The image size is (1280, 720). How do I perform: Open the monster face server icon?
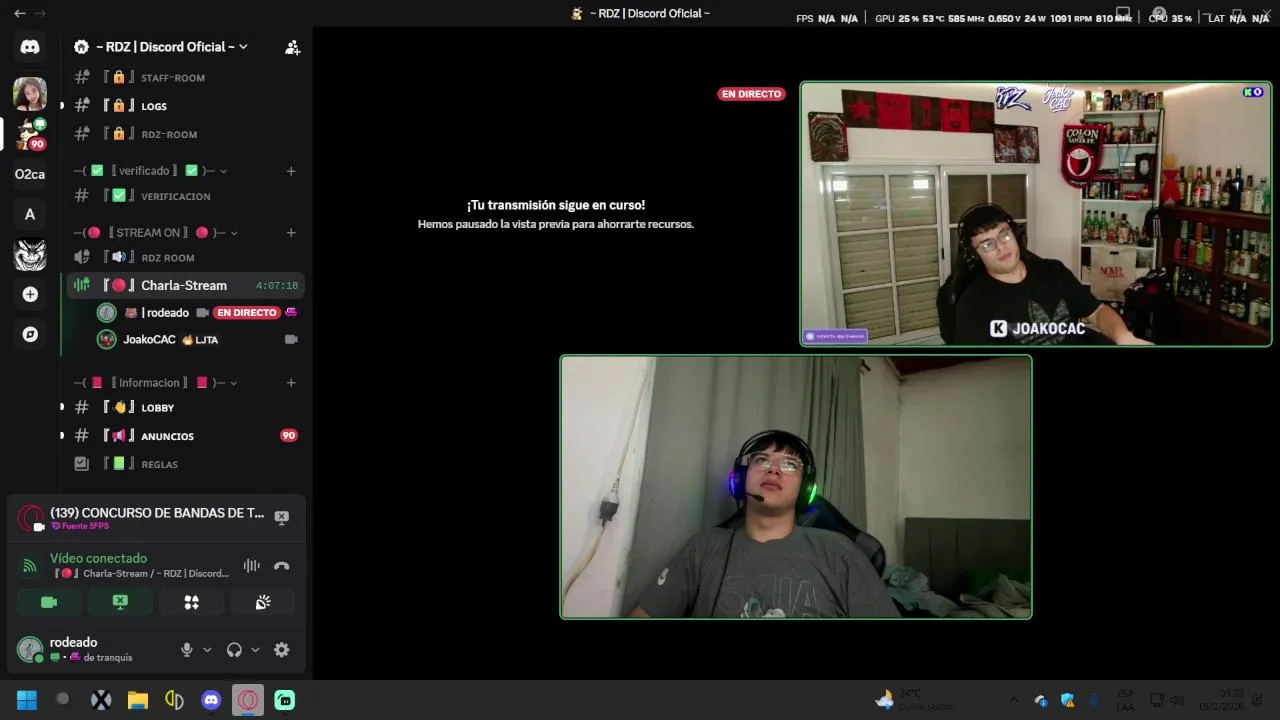coord(30,254)
